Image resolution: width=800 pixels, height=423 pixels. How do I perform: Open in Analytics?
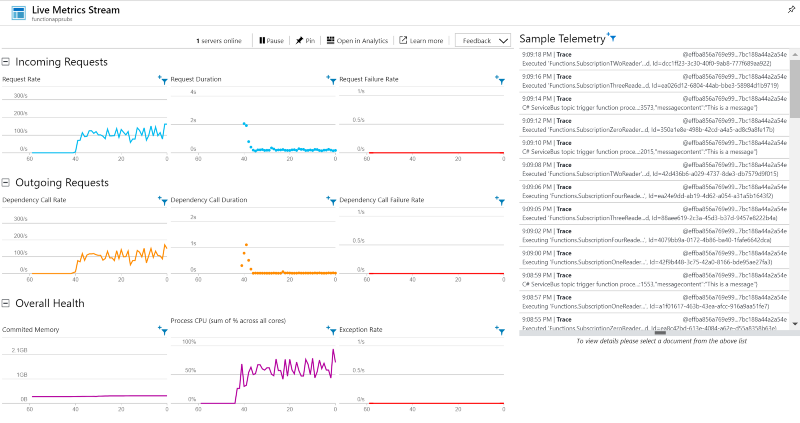tap(357, 40)
